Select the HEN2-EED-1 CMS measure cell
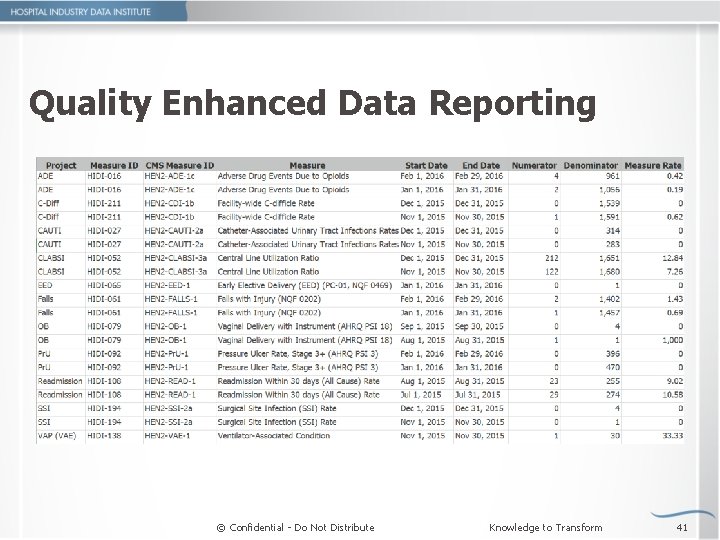720x540 pixels. click(167, 285)
